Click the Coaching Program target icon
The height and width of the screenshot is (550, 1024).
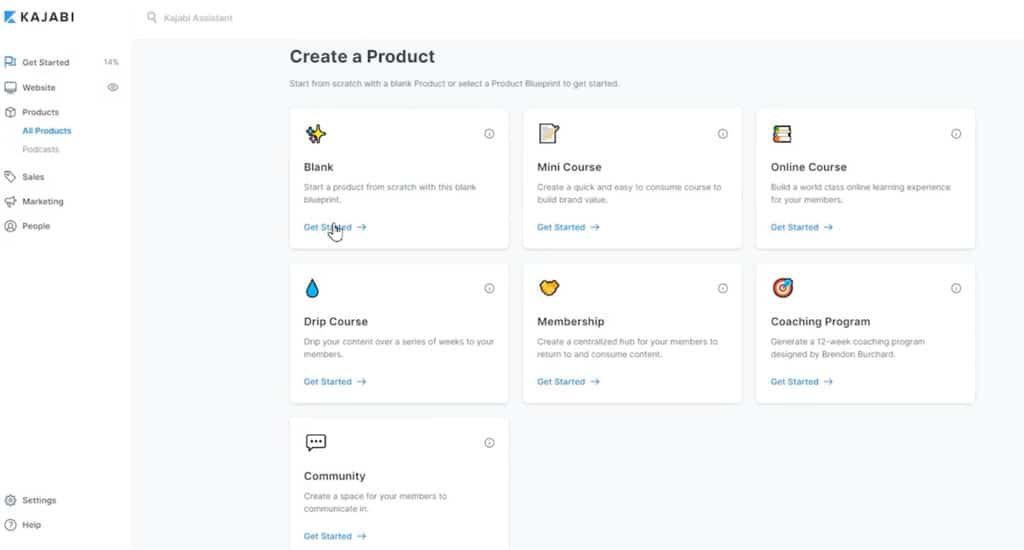pyautogui.click(x=783, y=288)
